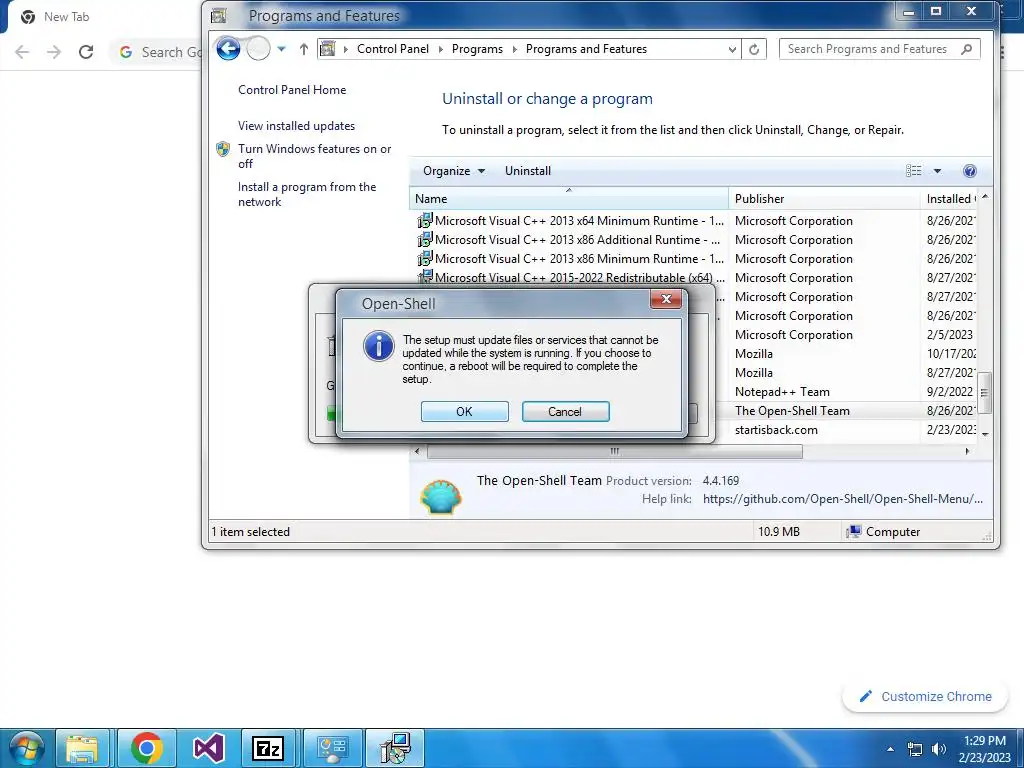
Task: Open Control Panel Home link
Action: [292, 89]
